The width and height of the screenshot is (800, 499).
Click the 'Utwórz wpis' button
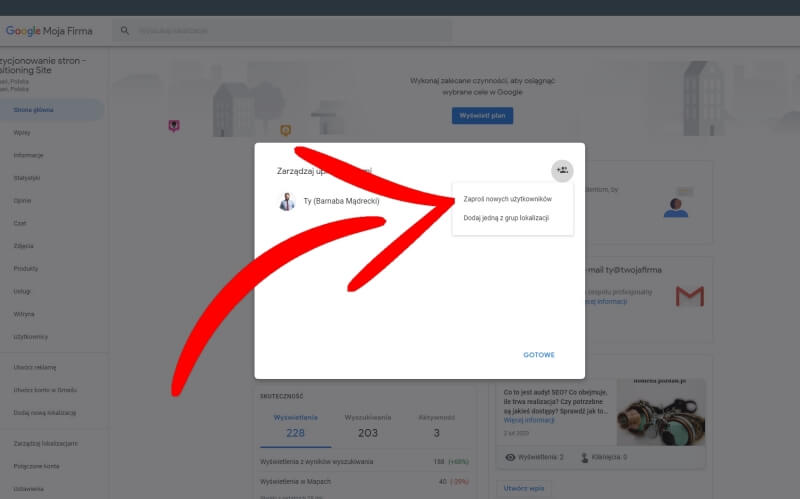click(524, 488)
